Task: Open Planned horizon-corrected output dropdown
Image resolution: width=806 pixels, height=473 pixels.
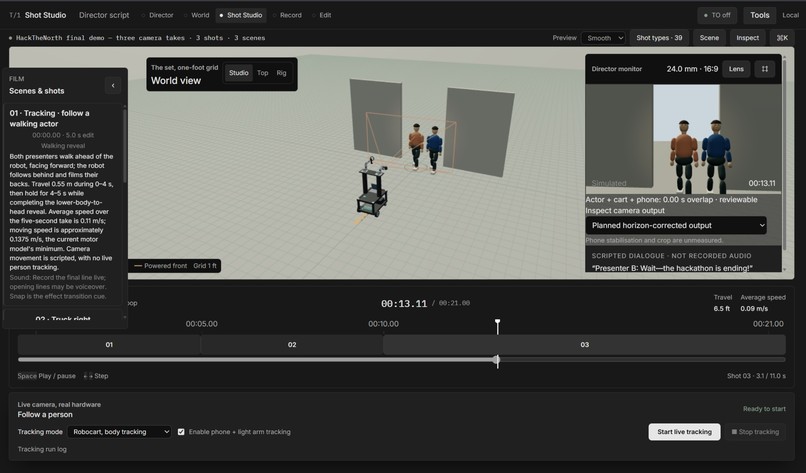Action: coord(676,225)
